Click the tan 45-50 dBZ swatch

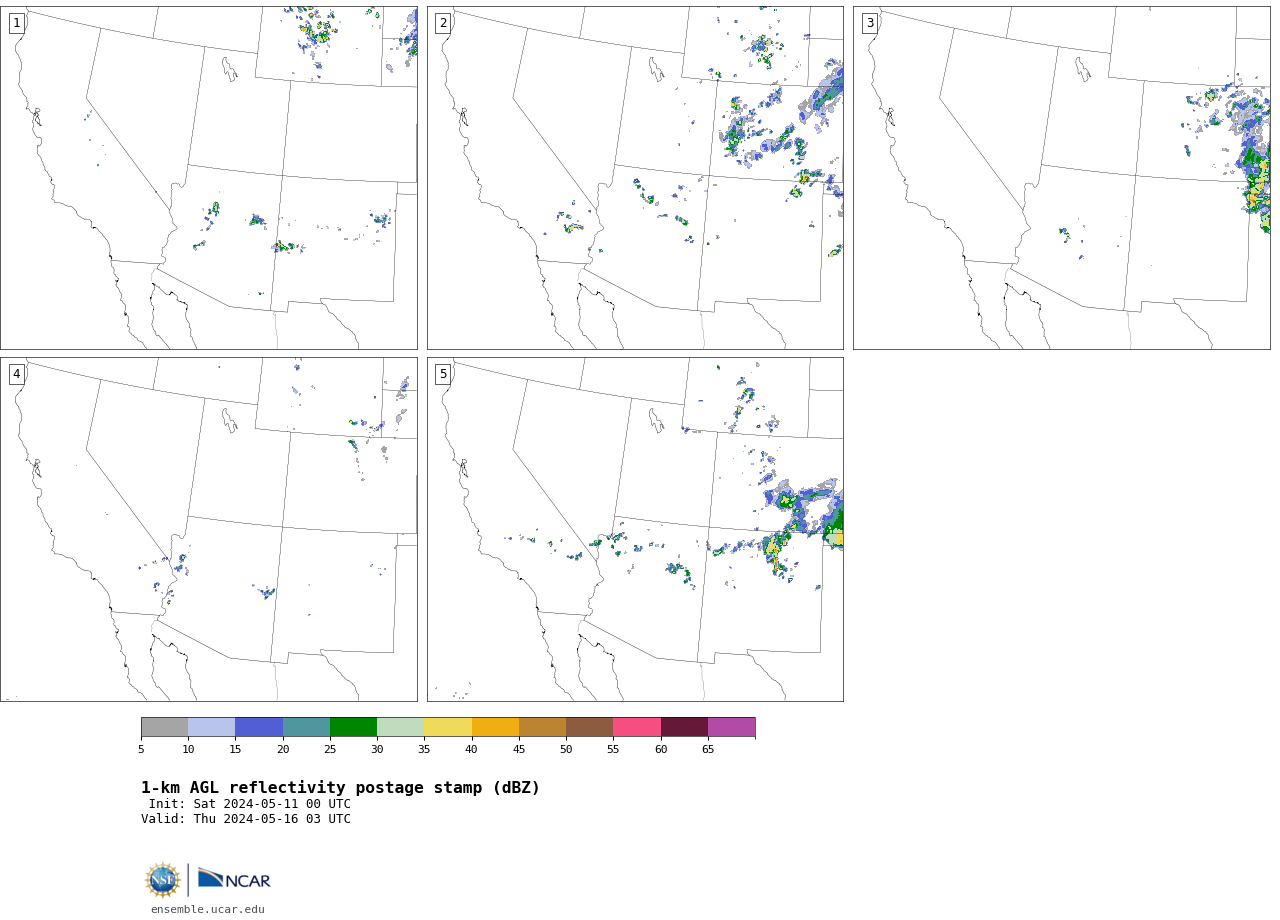pos(543,727)
